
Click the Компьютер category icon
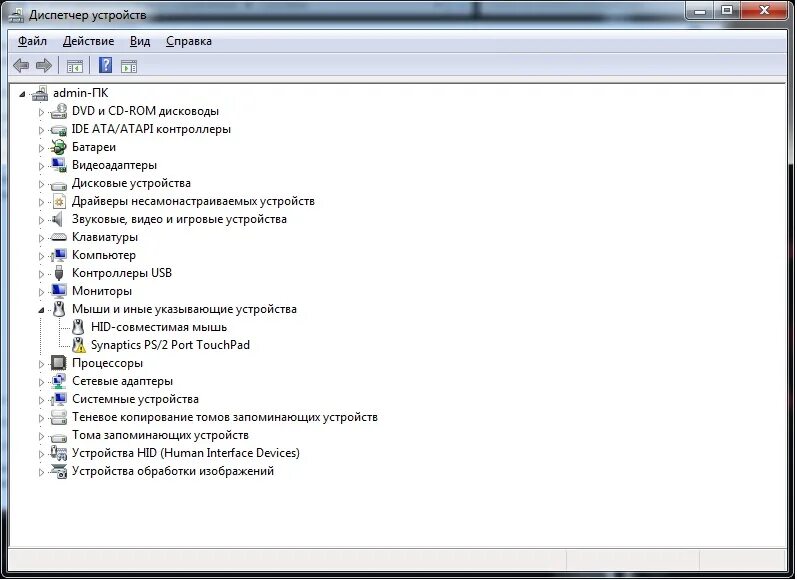coord(59,255)
